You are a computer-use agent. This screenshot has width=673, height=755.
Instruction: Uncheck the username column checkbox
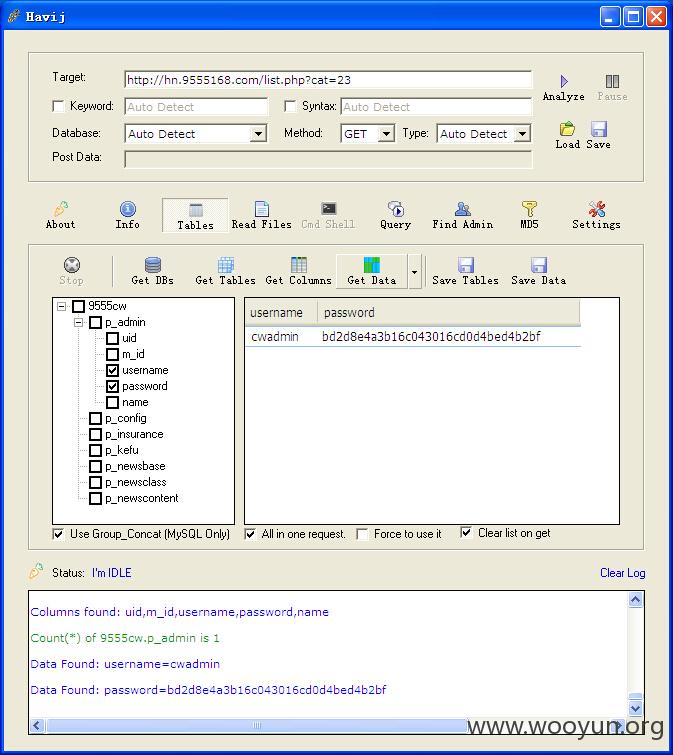click(x=112, y=370)
